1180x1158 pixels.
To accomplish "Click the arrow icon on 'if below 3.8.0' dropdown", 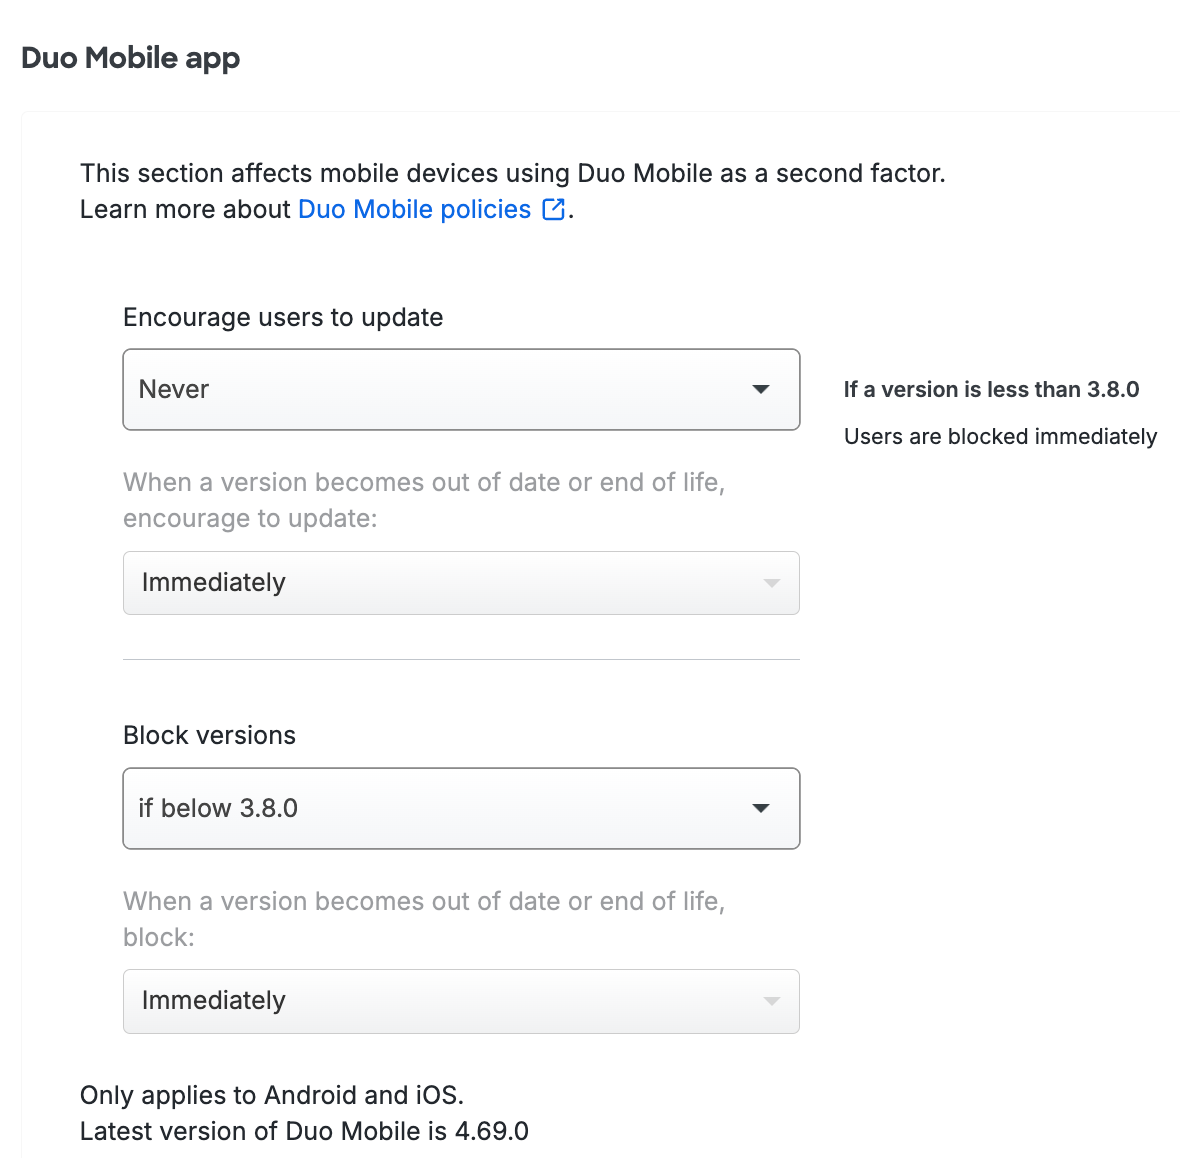I will coord(761,808).
